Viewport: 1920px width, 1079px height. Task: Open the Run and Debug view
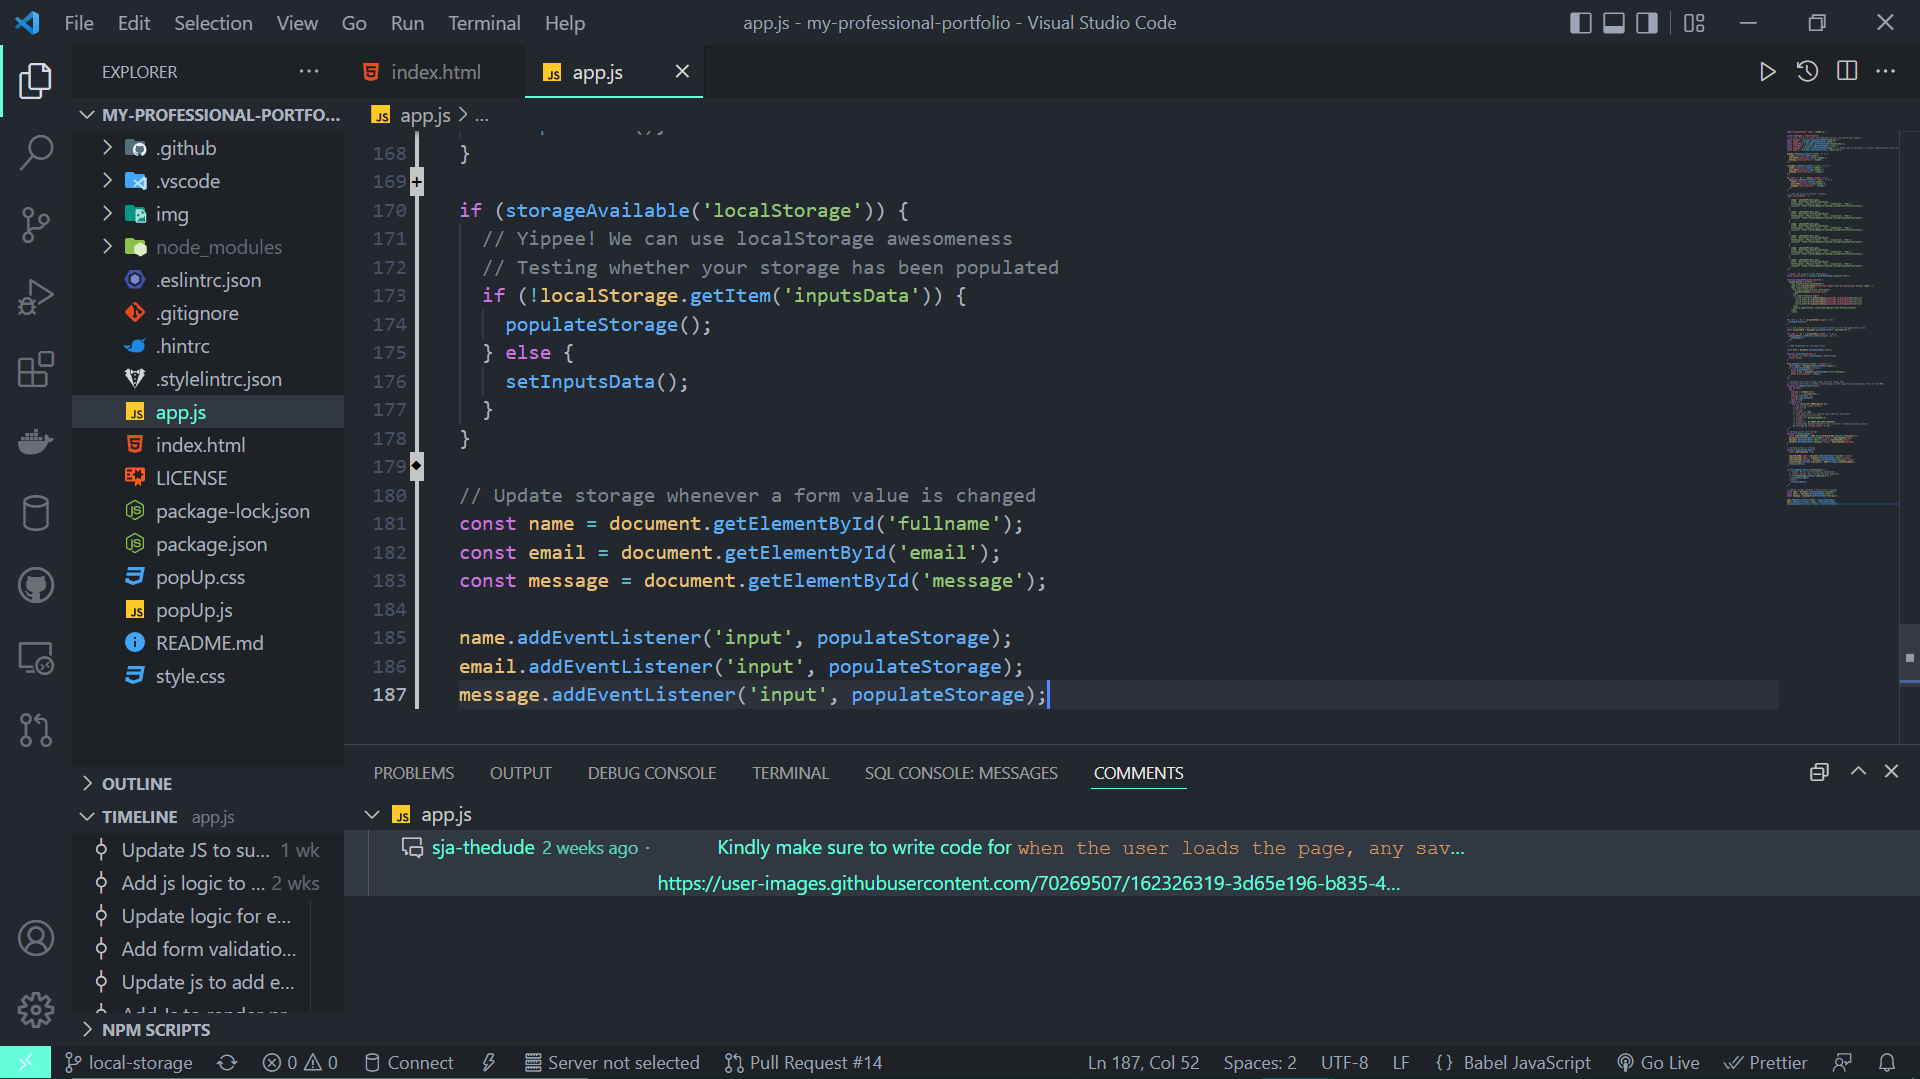tap(36, 297)
